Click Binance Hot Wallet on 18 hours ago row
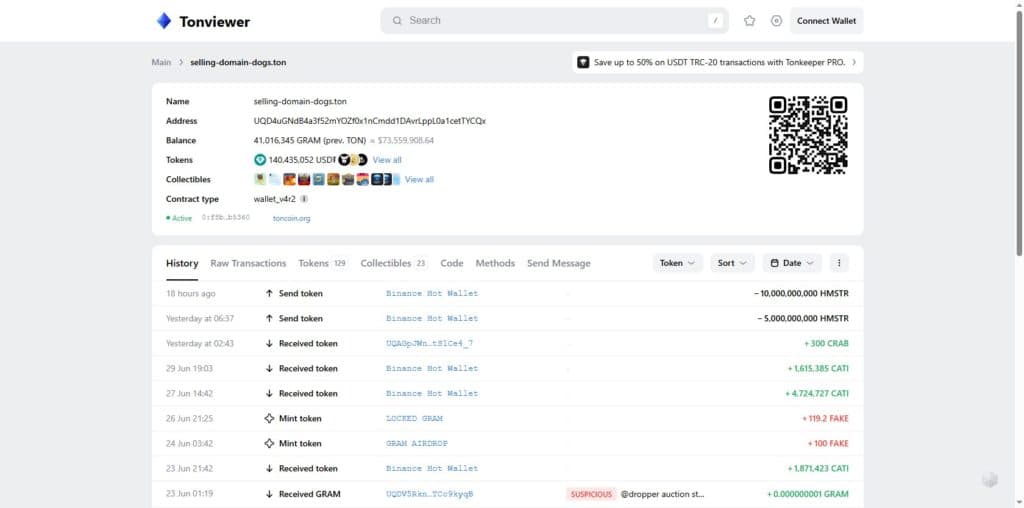The width and height of the screenshot is (1024, 508). 432,294
